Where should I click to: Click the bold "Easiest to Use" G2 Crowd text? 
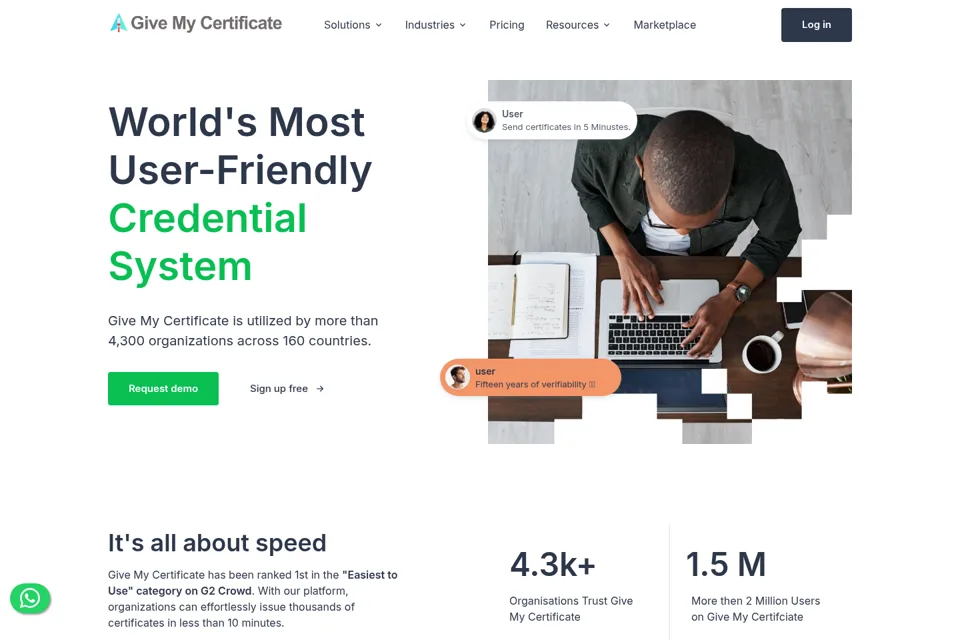tap(252, 583)
